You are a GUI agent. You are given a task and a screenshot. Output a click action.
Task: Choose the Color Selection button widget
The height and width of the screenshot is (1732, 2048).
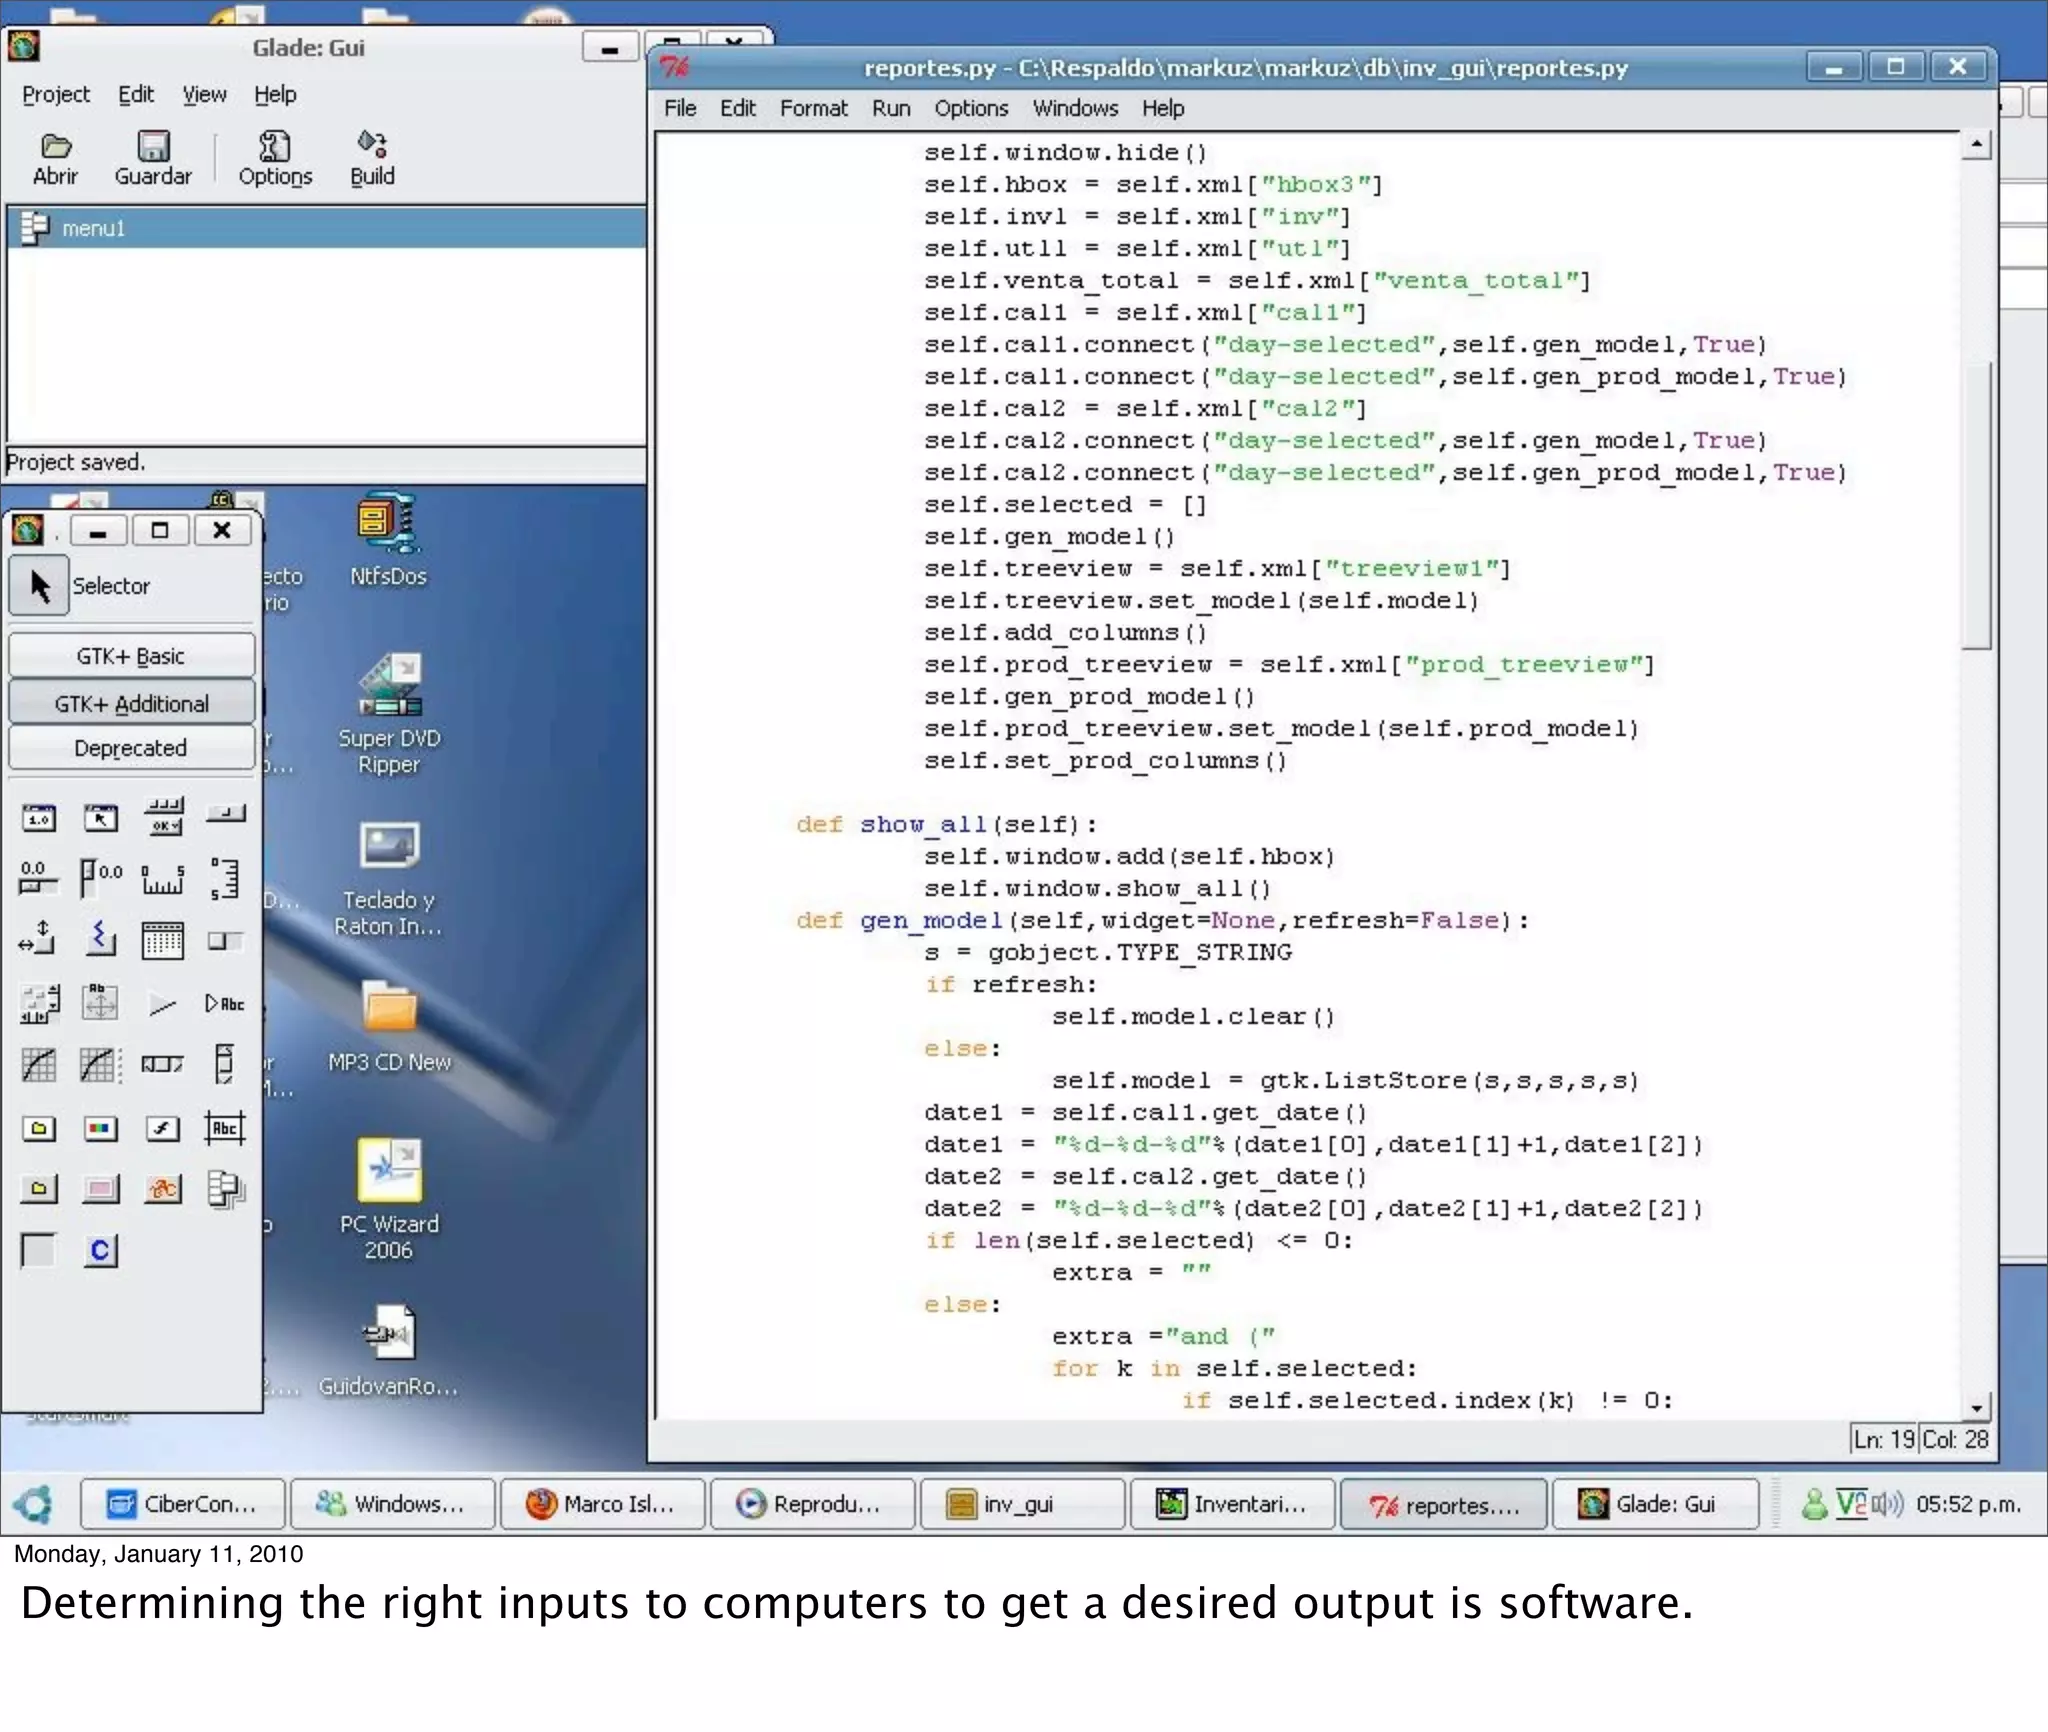tap(100, 1129)
